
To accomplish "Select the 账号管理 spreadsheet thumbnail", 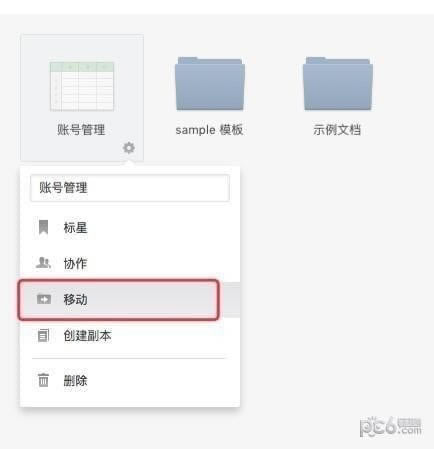I will click(x=82, y=86).
